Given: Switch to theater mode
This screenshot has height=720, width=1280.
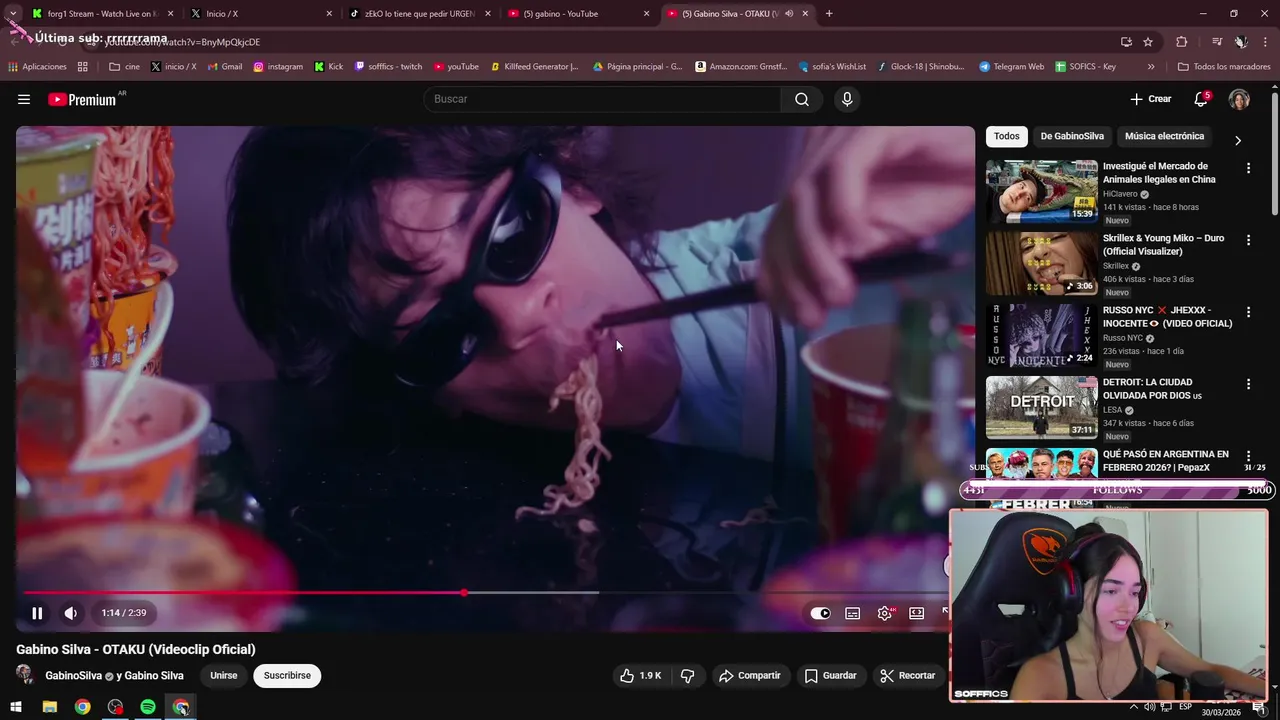Looking at the screenshot, I should pyautogui.click(x=916, y=614).
